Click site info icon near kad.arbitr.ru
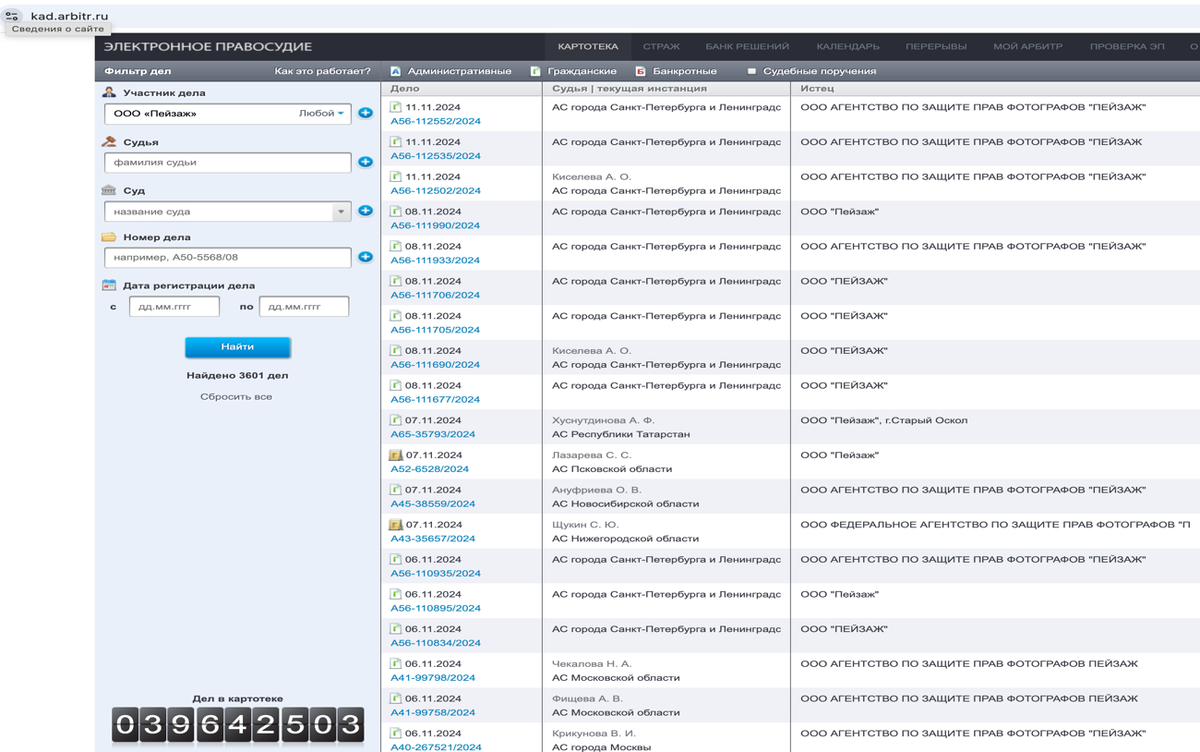 point(14,17)
